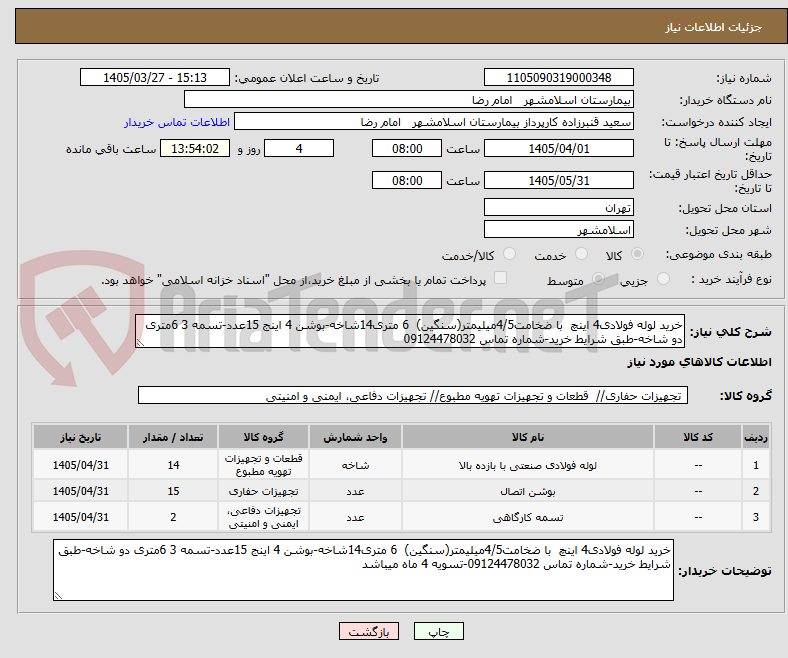Click the بازگشت (back) button

click(369, 631)
